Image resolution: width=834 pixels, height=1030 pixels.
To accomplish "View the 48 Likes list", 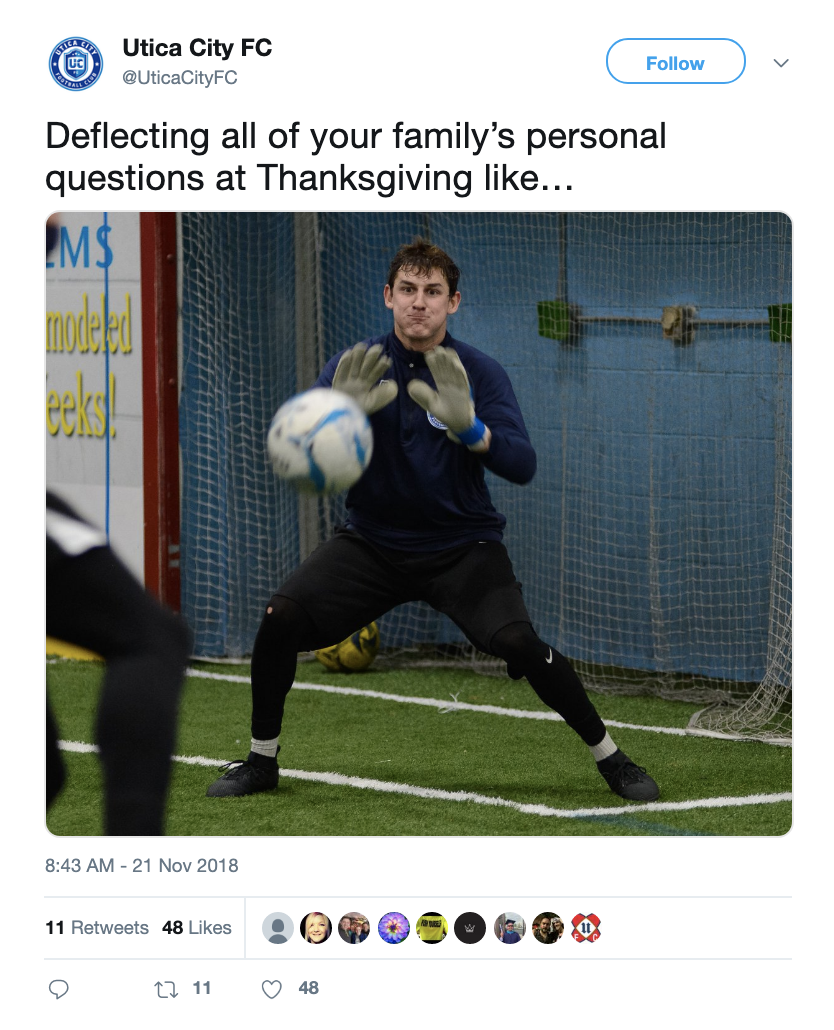I will point(197,928).
